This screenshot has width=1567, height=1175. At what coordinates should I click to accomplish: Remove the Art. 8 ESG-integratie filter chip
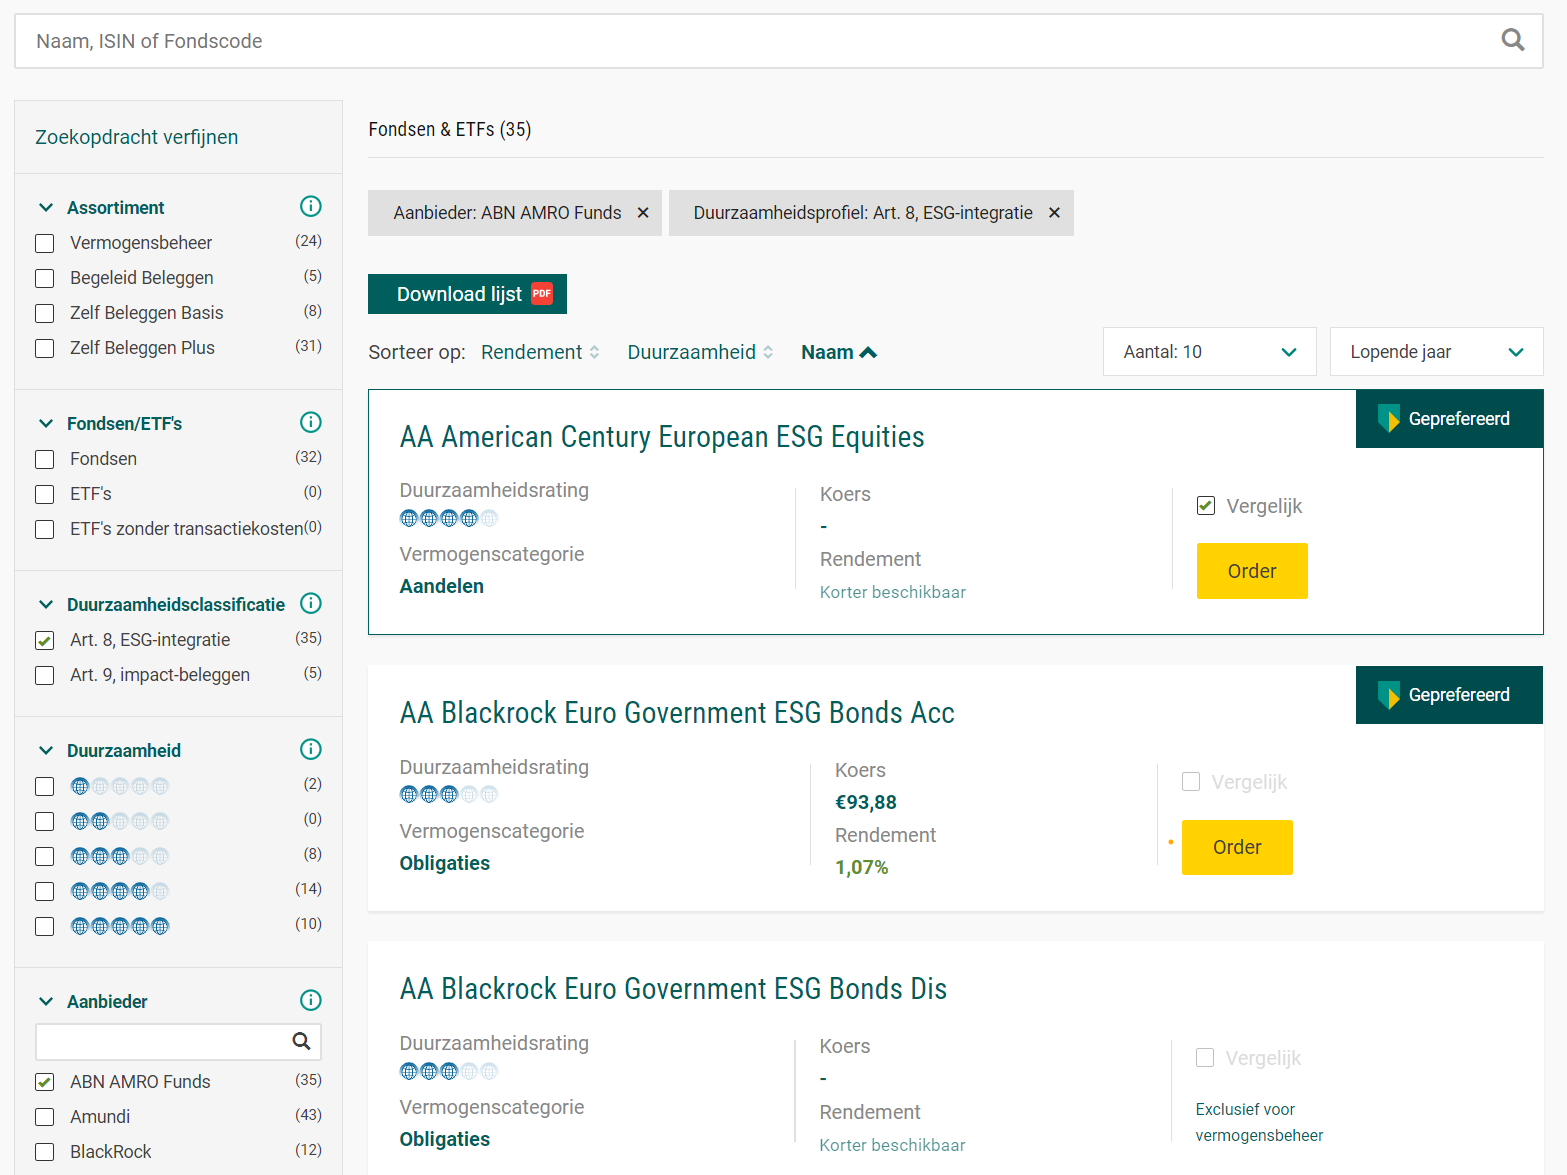(1054, 213)
